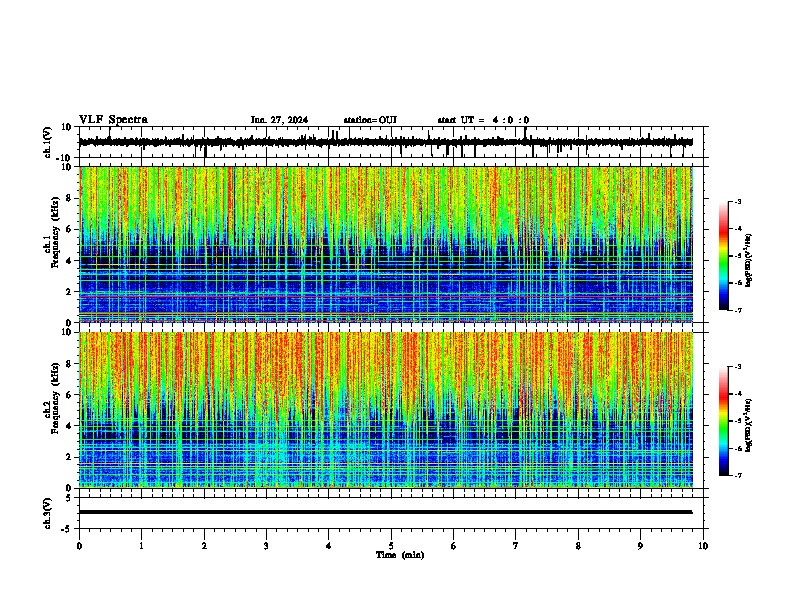Click the '1' tick on the time axis

(x=142, y=546)
